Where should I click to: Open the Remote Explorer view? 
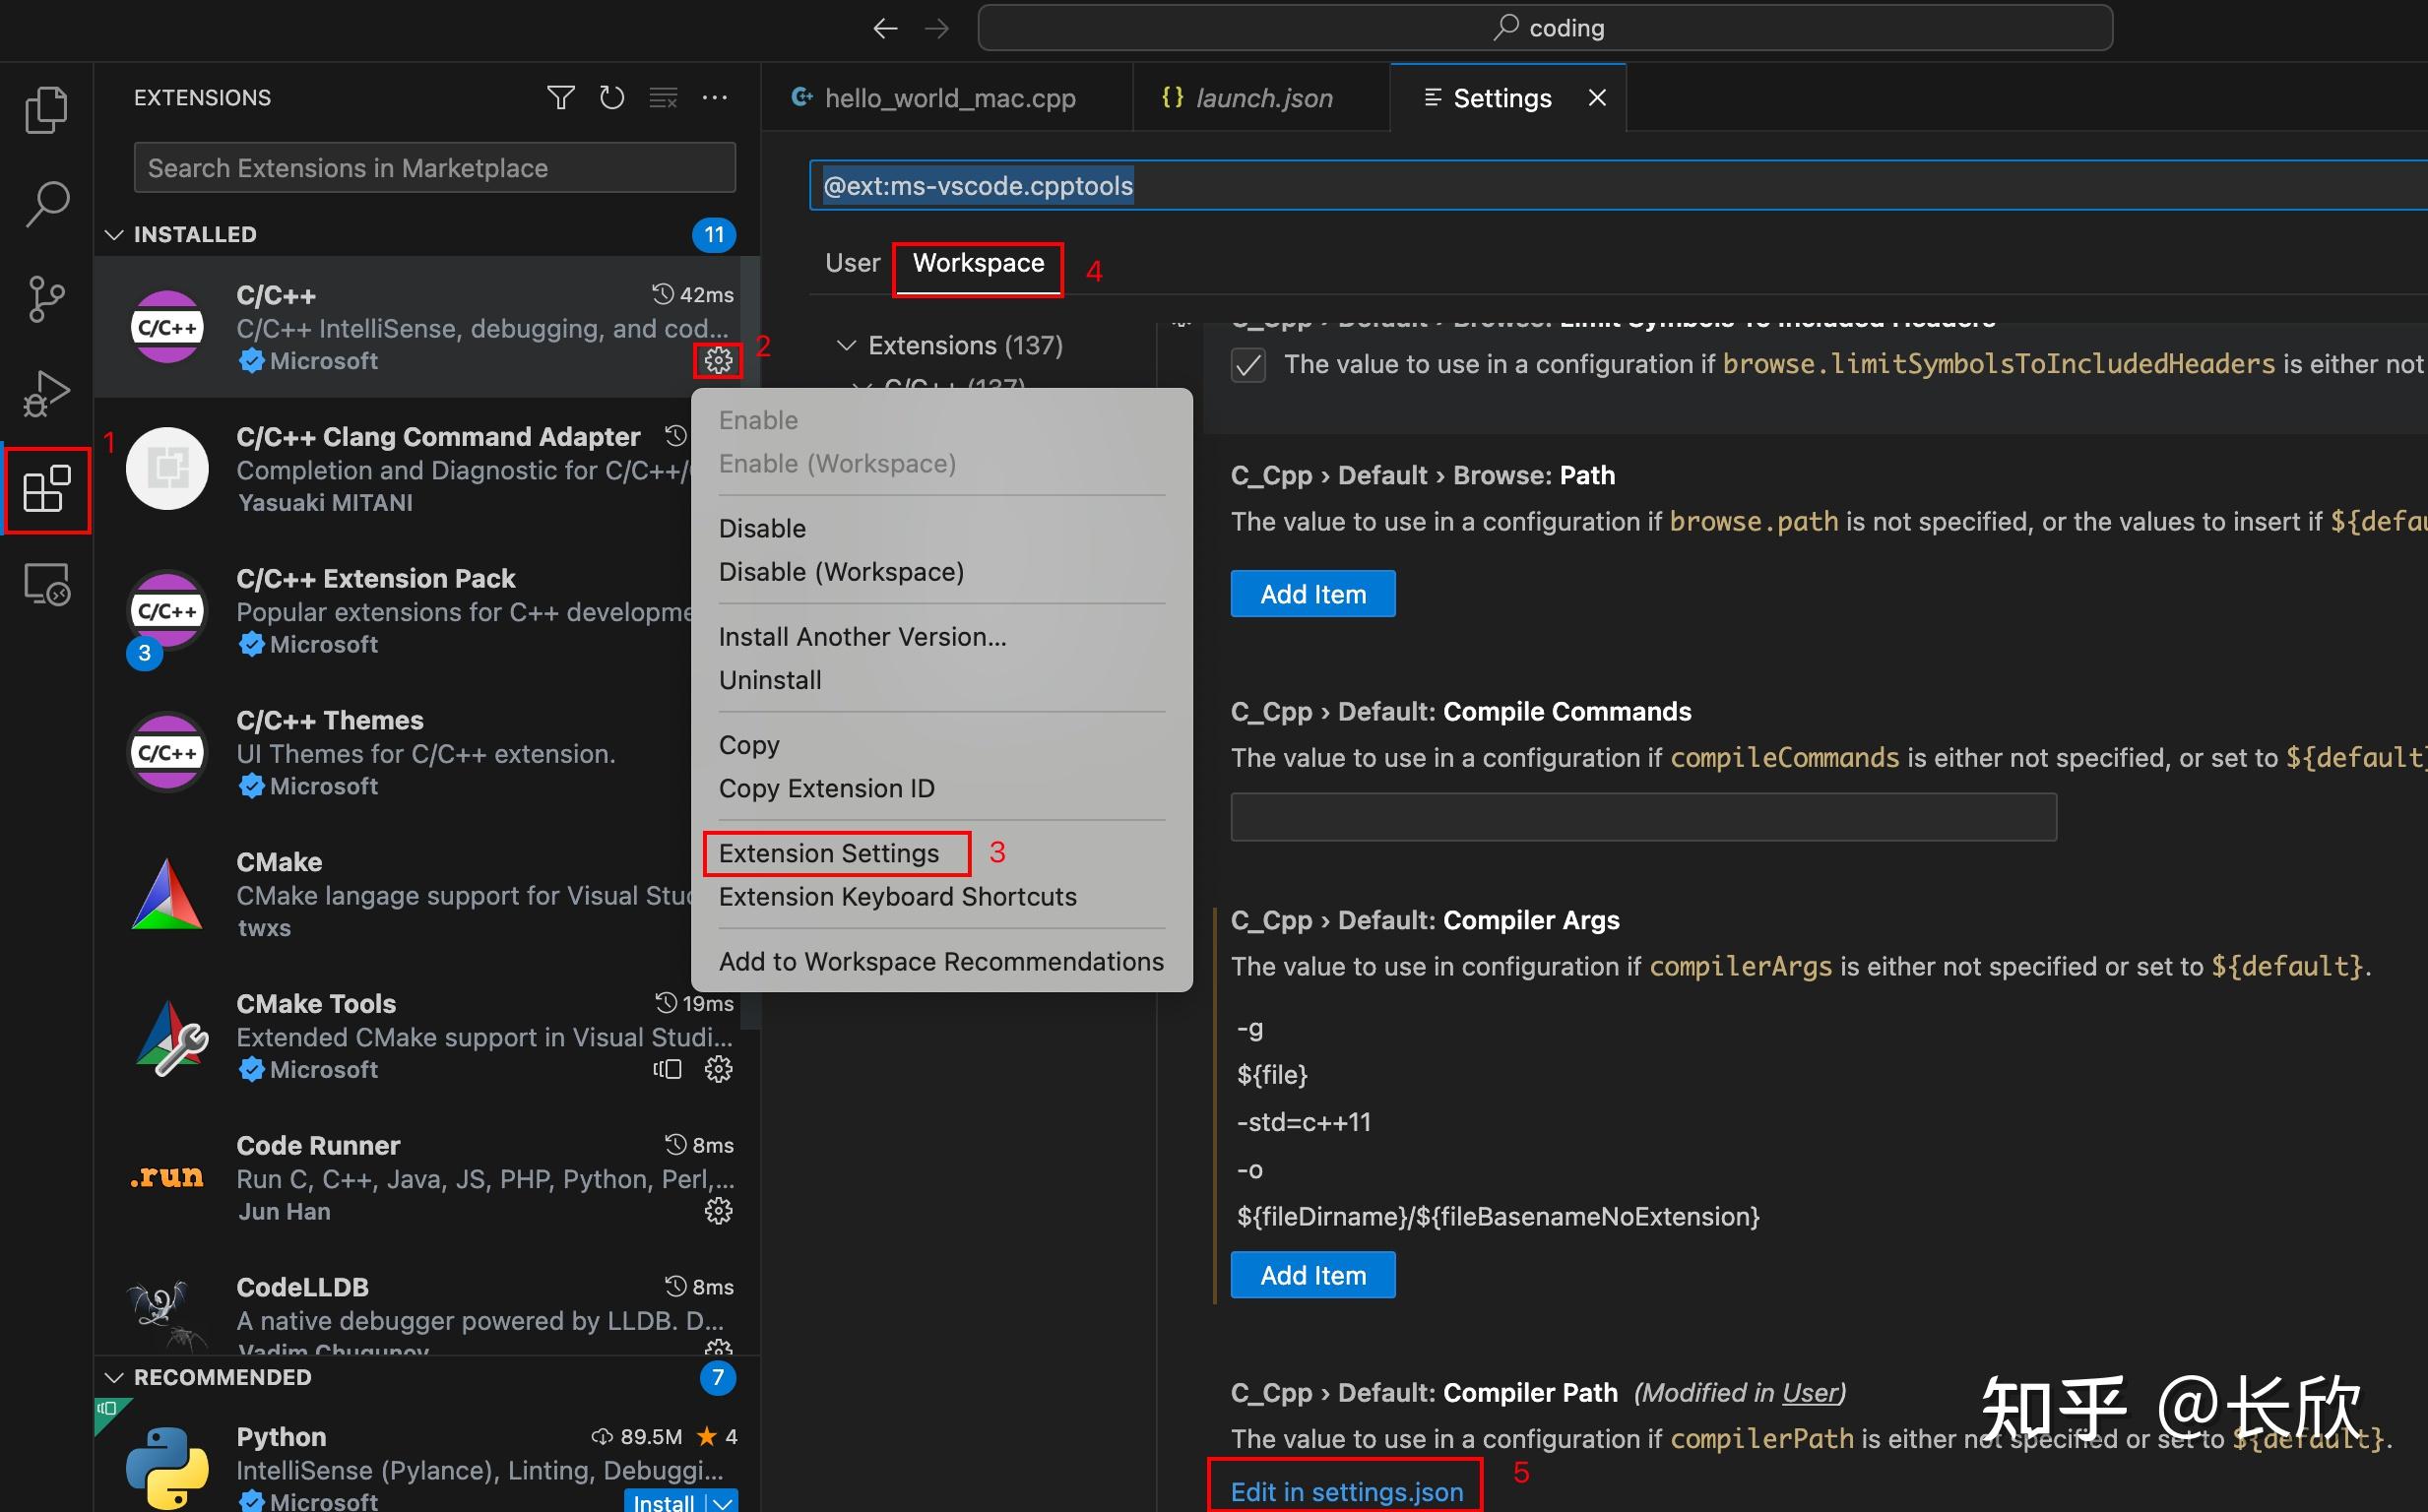click(x=46, y=583)
